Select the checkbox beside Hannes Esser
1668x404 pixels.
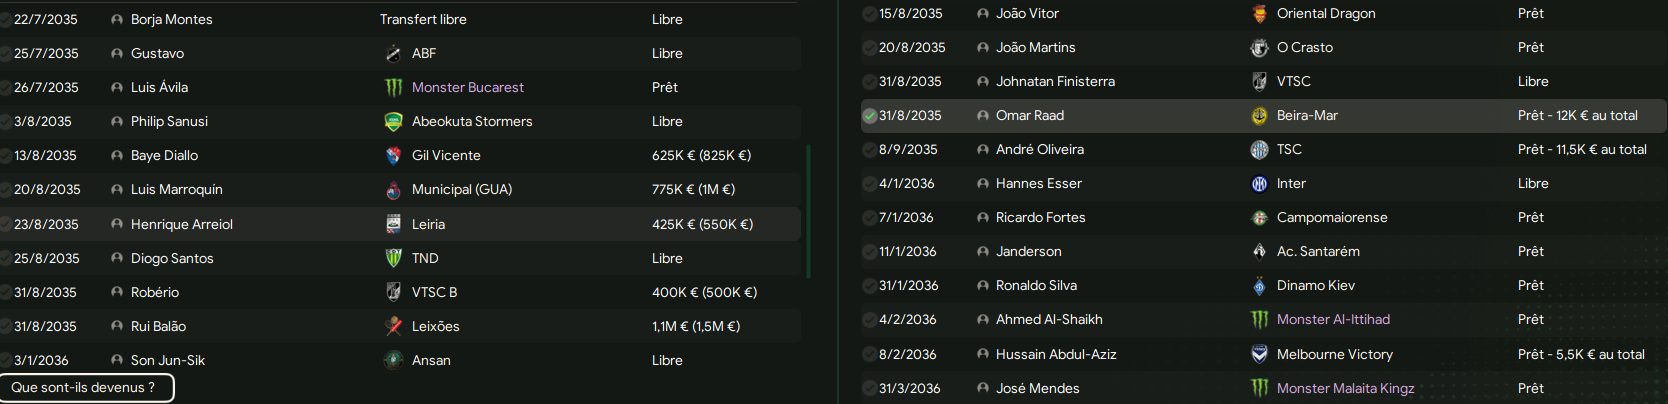click(x=870, y=183)
